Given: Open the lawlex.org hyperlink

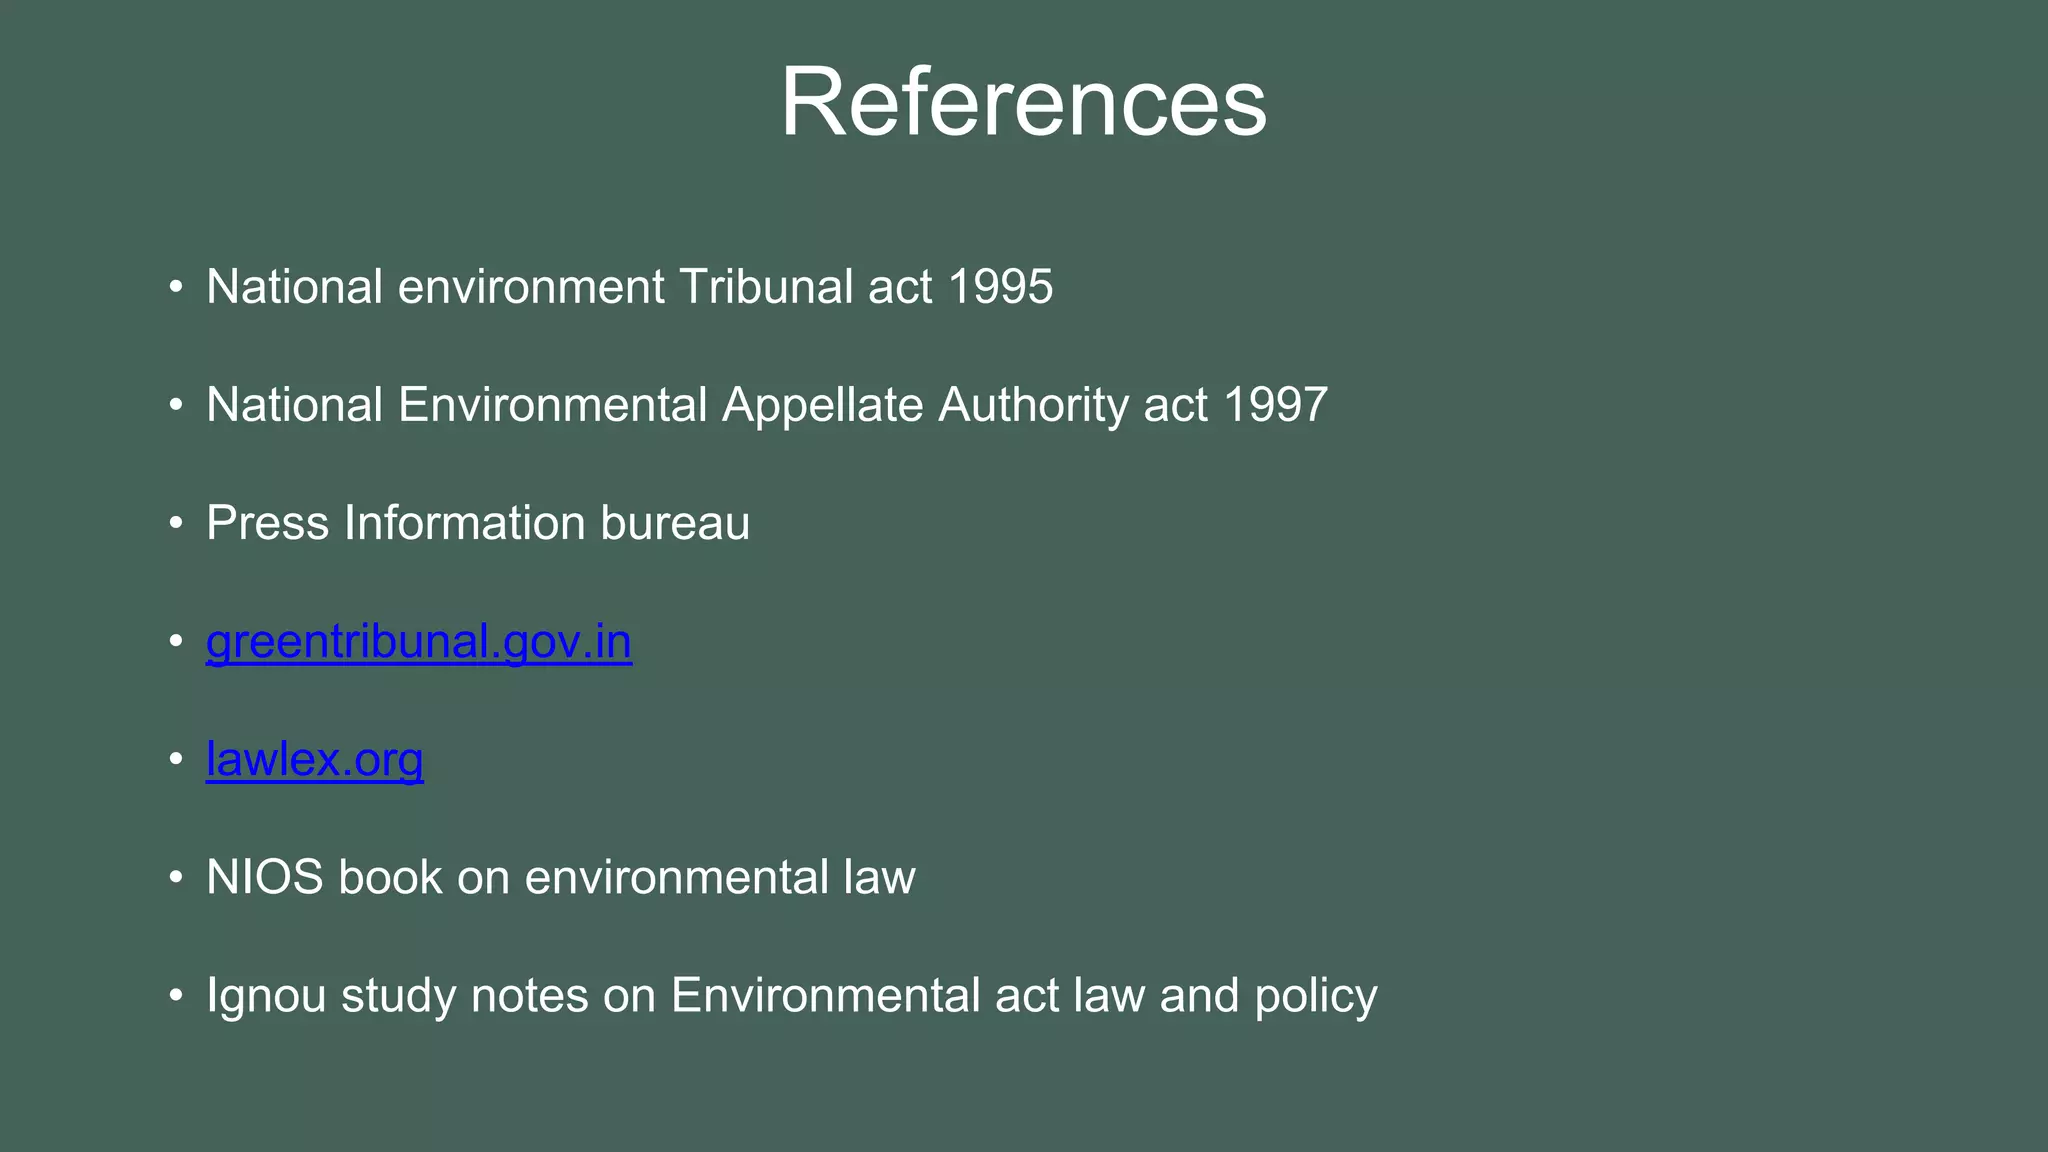Looking at the screenshot, I should point(314,760).
